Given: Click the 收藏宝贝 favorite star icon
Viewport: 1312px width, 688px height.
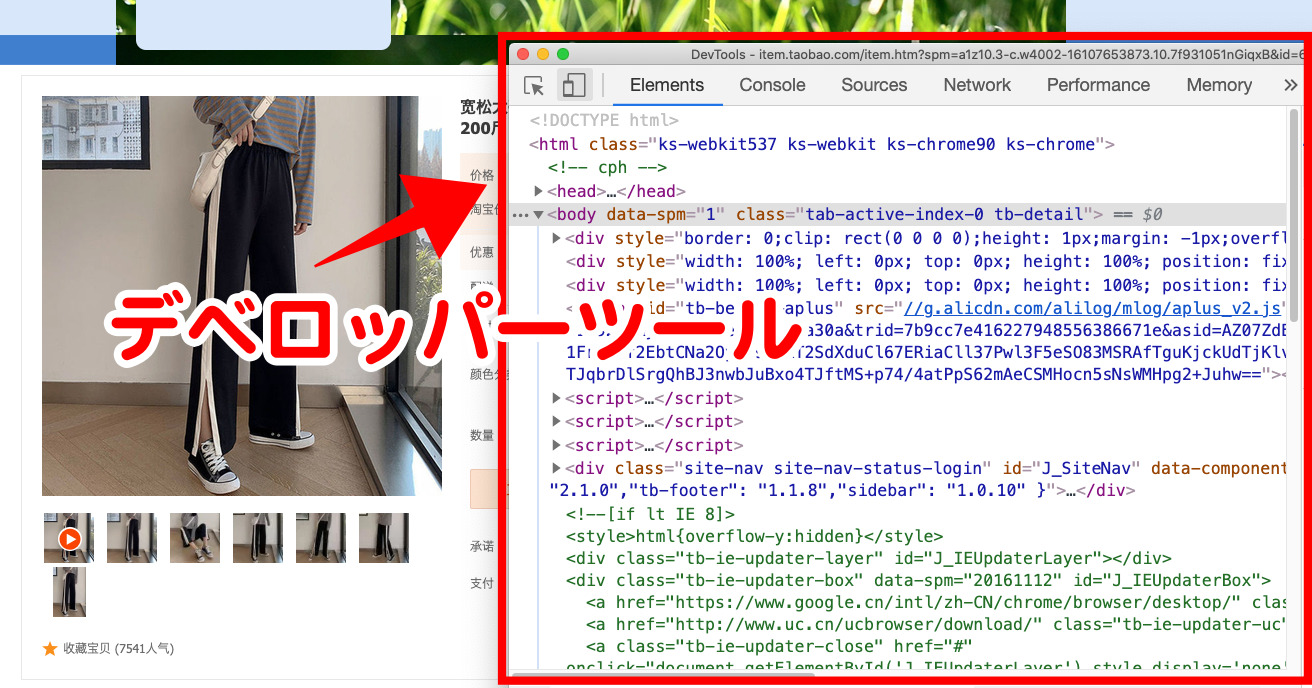Looking at the screenshot, I should point(50,649).
